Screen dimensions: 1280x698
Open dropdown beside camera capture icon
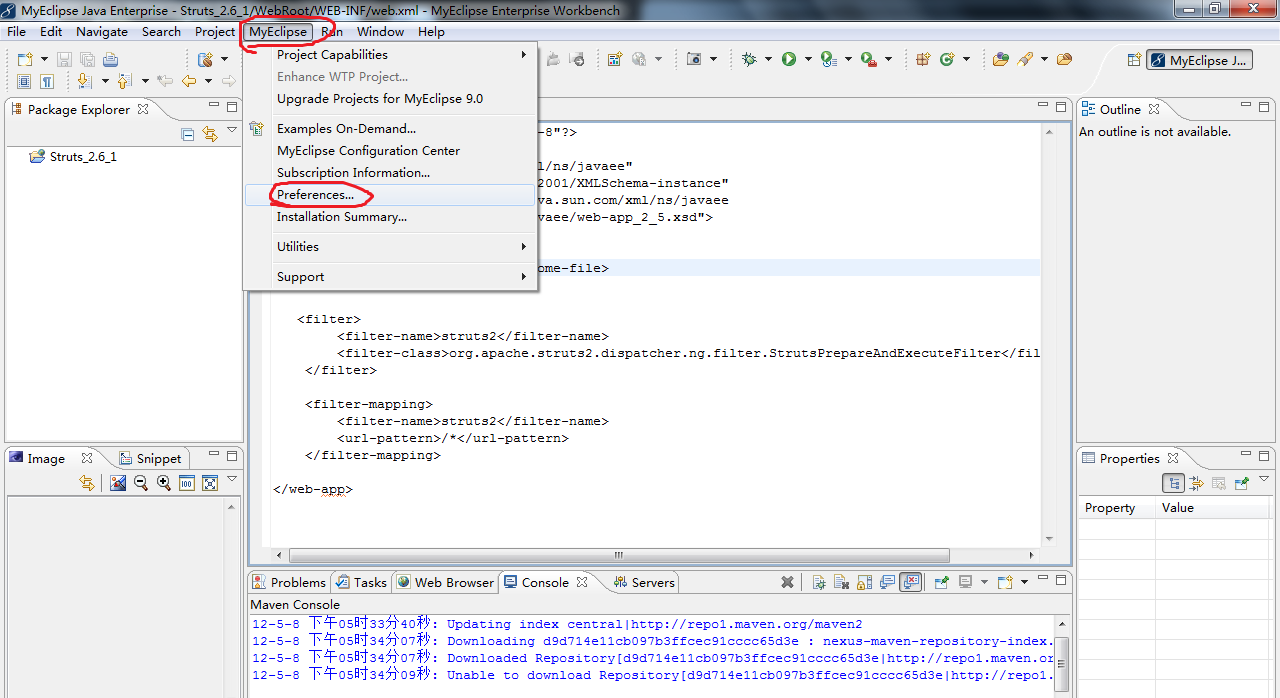click(713, 60)
